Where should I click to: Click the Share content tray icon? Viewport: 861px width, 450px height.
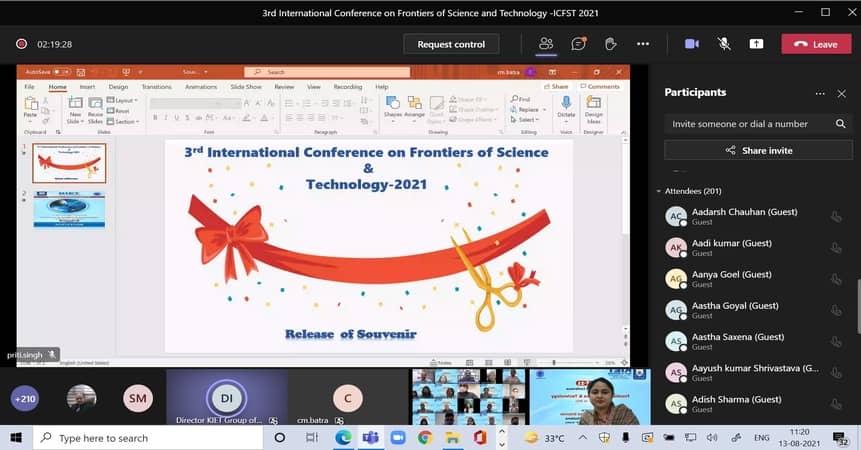[x=756, y=44]
